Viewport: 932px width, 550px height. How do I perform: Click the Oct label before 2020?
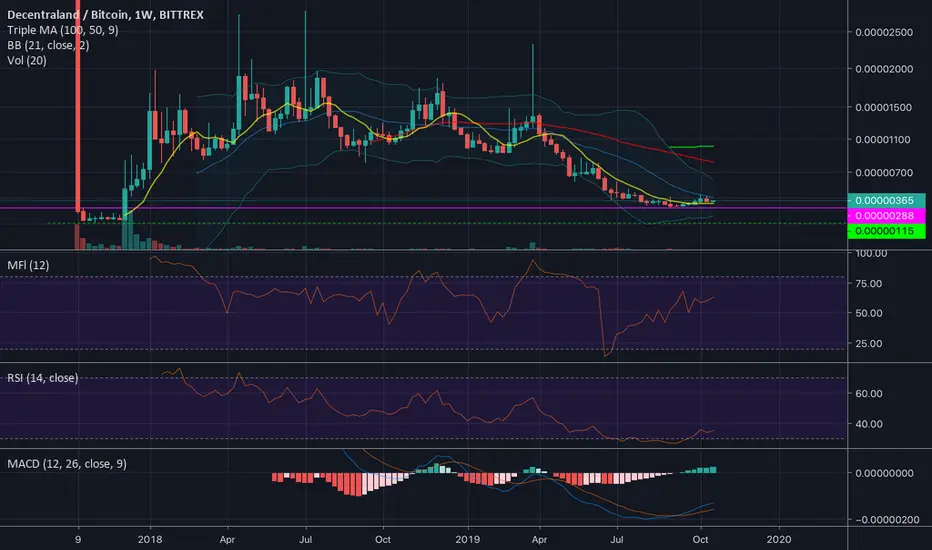click(700, 539)
